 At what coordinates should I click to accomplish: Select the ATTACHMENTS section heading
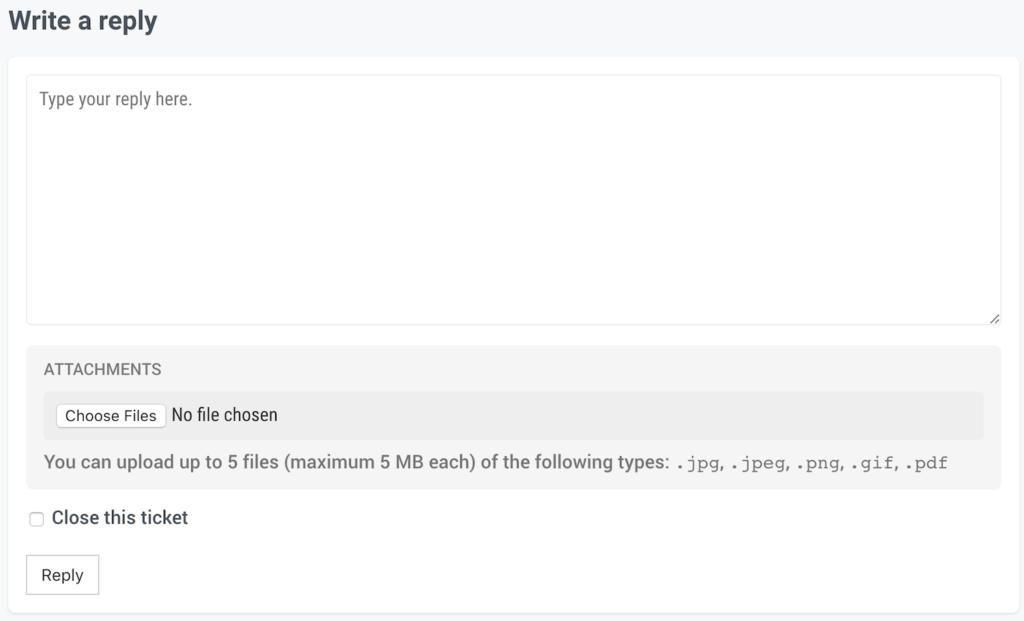103,369
